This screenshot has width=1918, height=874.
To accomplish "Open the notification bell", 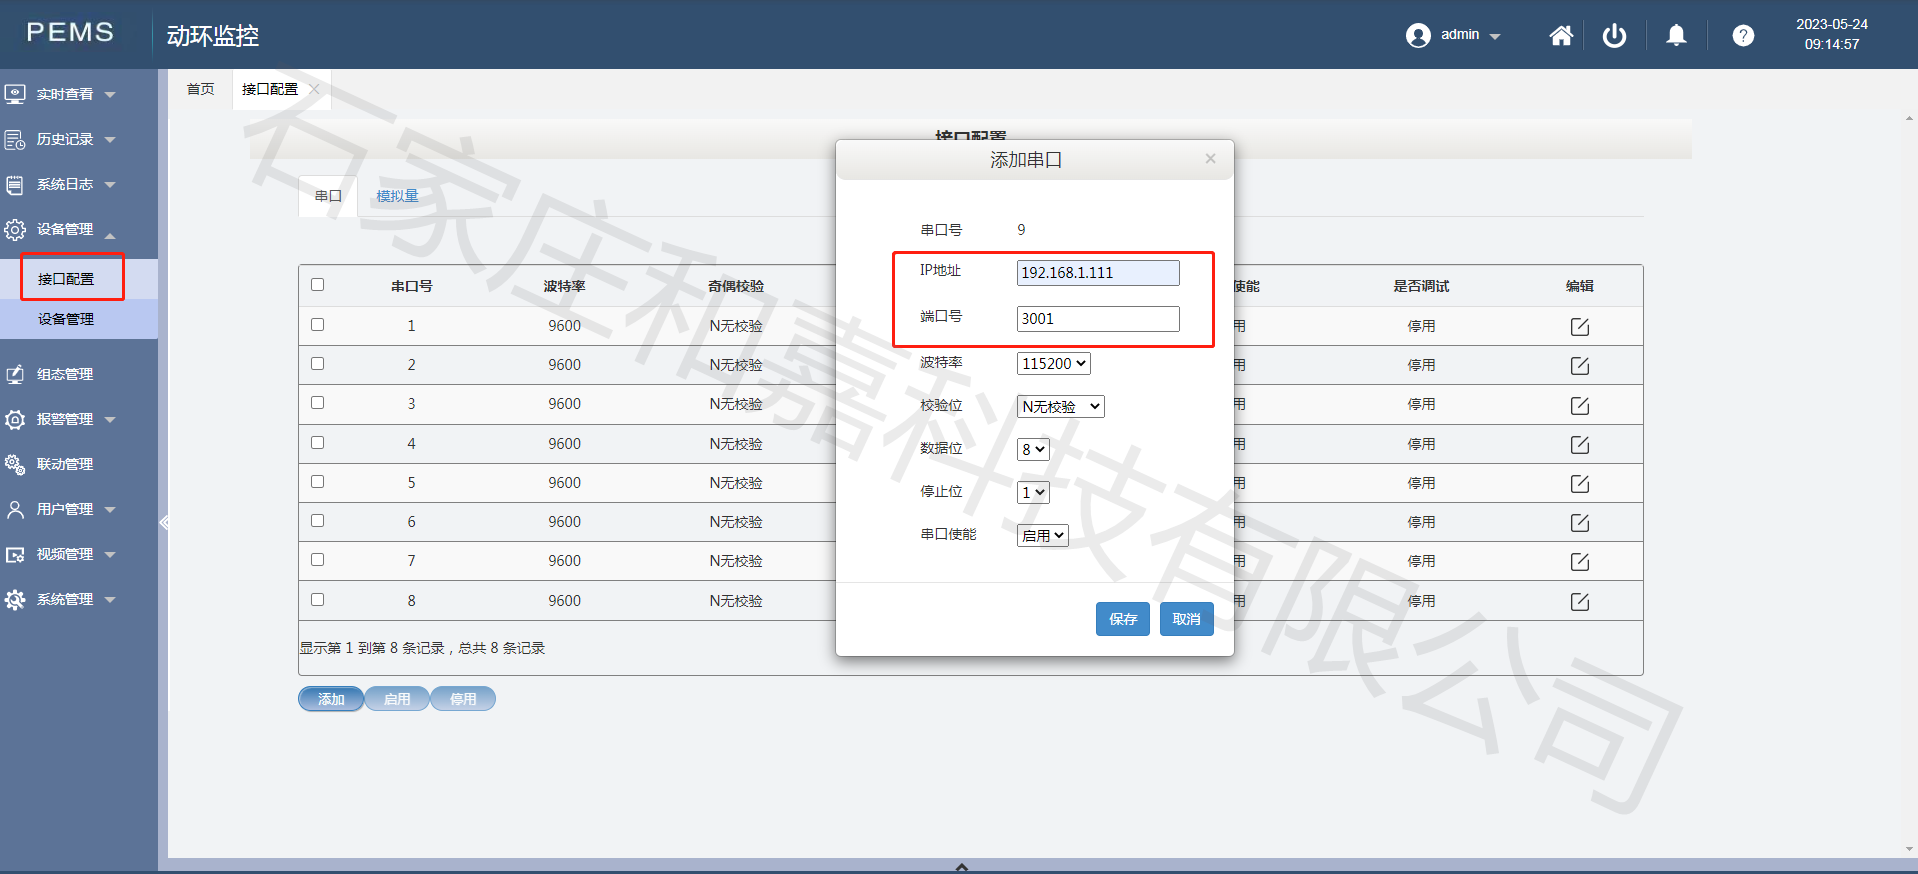I will click(x=1676, y=36).
